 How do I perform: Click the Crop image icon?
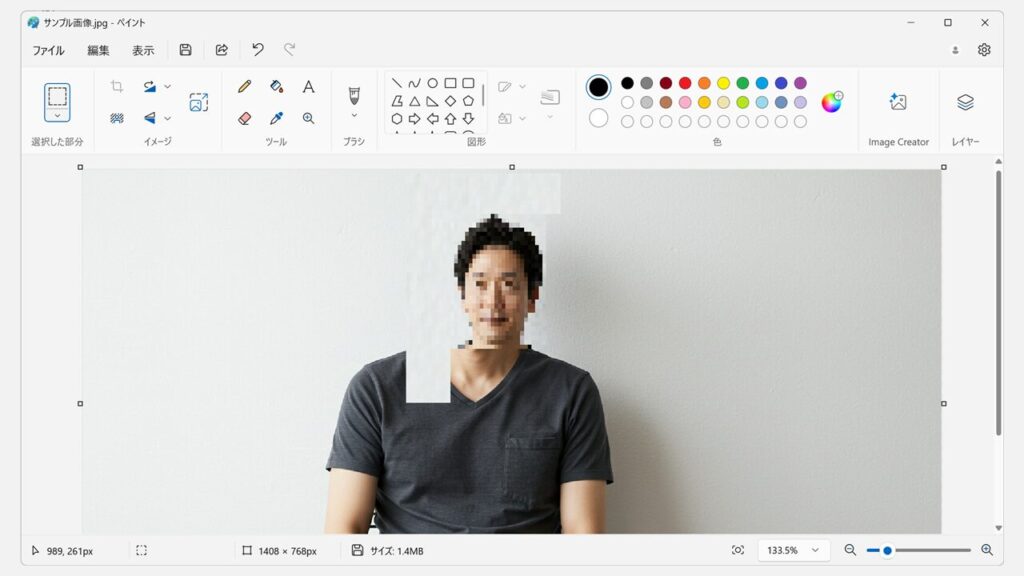pyautogui.click(x=117, y=87)
